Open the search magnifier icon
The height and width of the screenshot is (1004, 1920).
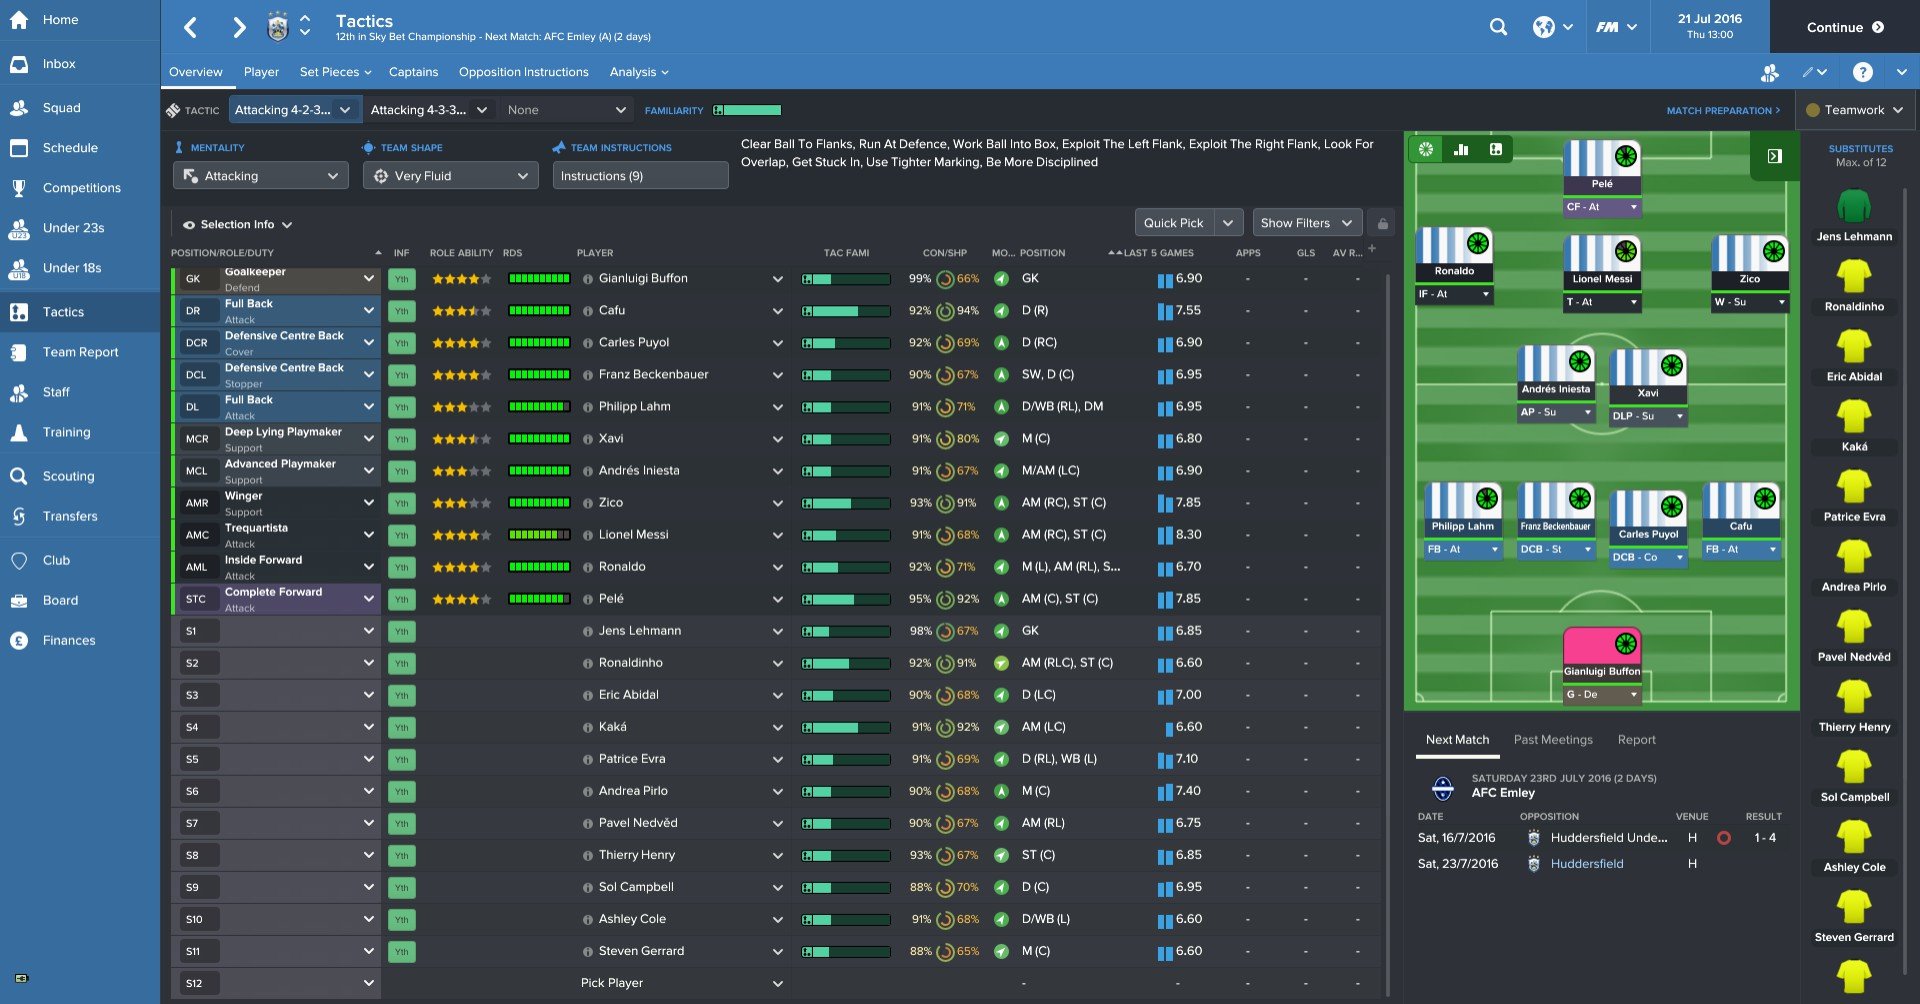click(x=1498, y=27)
